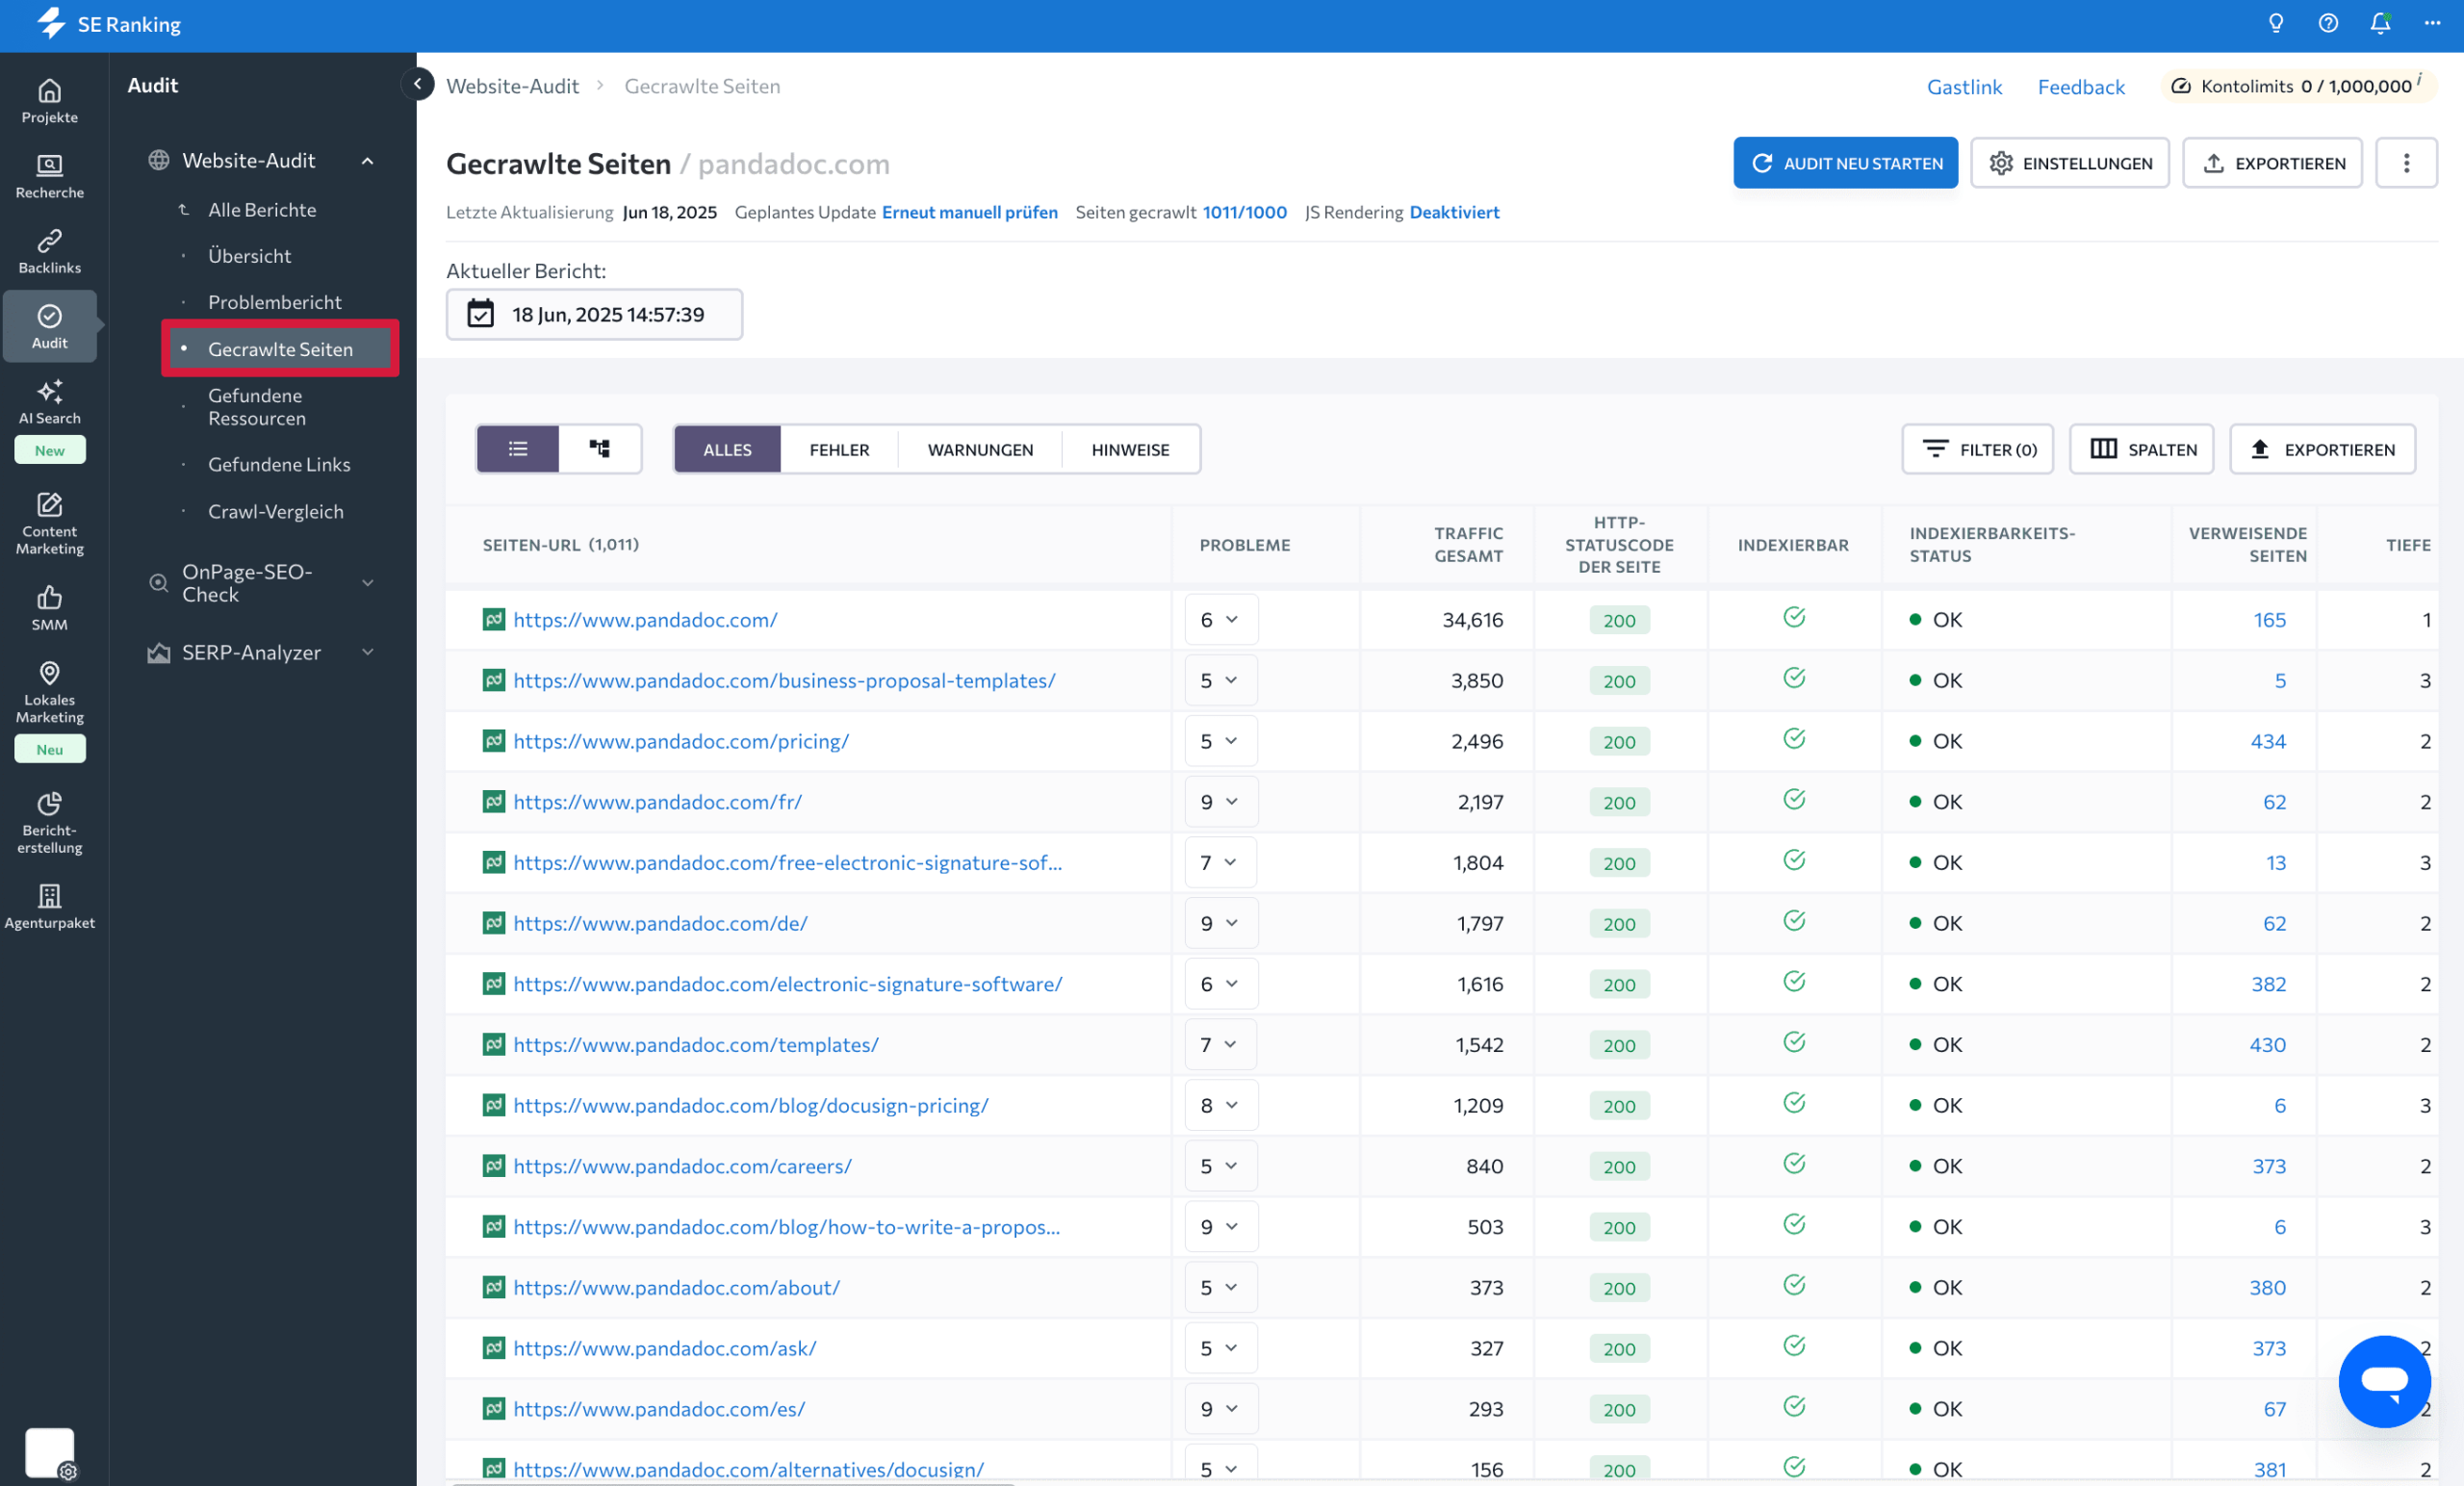The image size is (2464, 1486).
Task: Click Seiten gecrawlt 1011/1000 value
Action: (1244, 212)
